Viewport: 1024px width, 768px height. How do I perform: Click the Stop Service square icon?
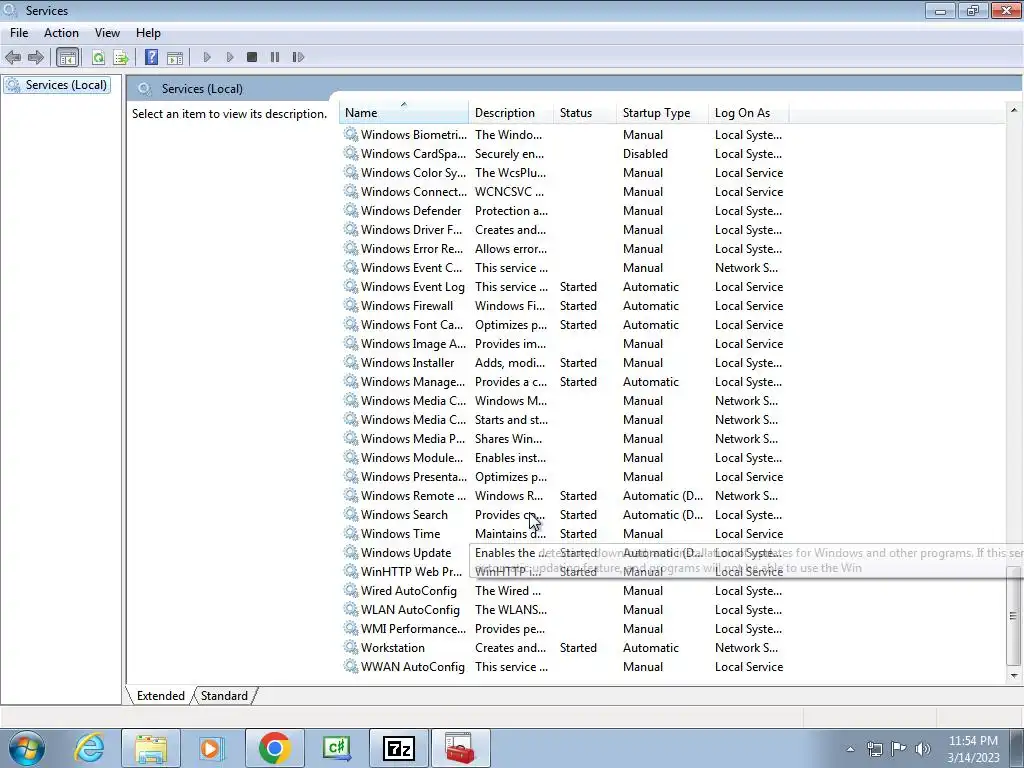pyautogui.click(x=252, y=57)
